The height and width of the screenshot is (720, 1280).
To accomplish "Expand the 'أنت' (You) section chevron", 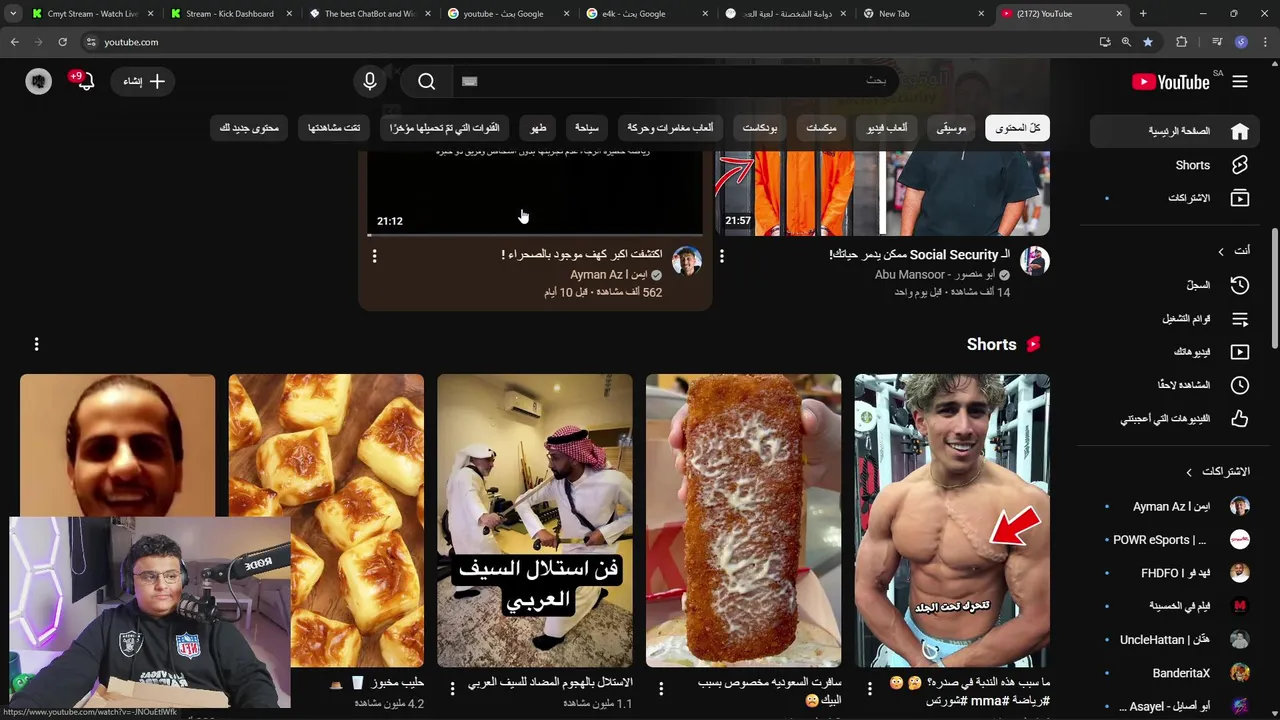I will click(x=1221, y=251).
